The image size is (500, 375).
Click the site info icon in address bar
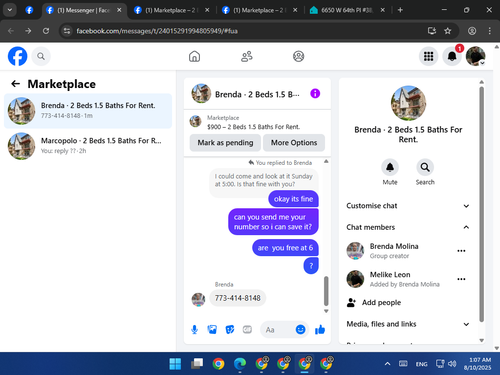pyautogui.click(x=67, y=31)
